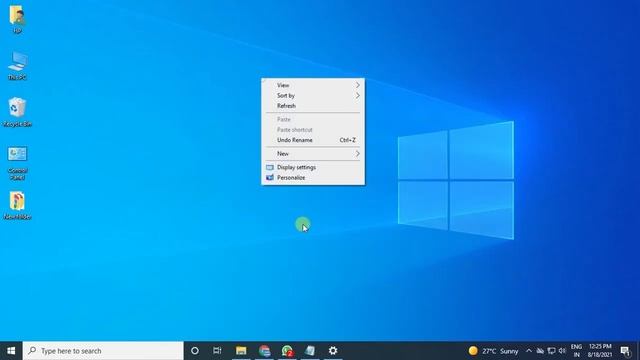Click the display monitor icon in system tray
Viewport: 640px width, 360px height.
pyautogui.click(x=551, y=351)
